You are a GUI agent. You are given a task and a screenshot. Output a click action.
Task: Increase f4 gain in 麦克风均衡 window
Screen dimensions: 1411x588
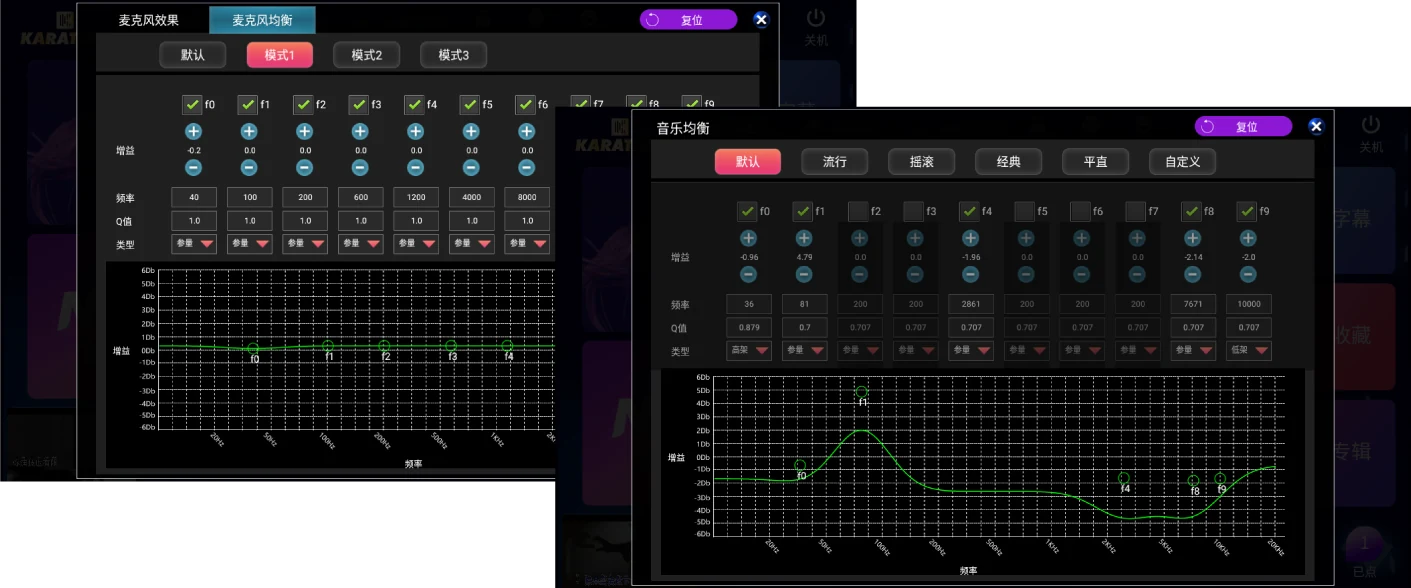(416, 131)
